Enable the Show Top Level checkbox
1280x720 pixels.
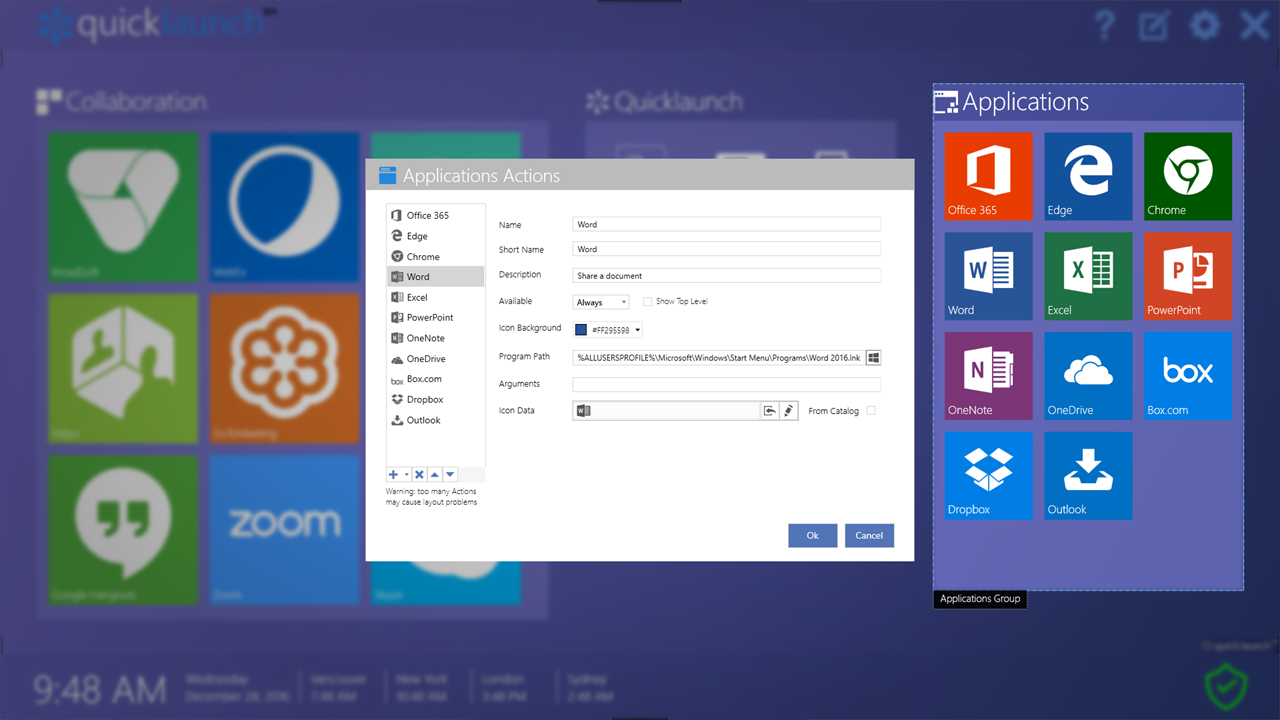point(648,301)
